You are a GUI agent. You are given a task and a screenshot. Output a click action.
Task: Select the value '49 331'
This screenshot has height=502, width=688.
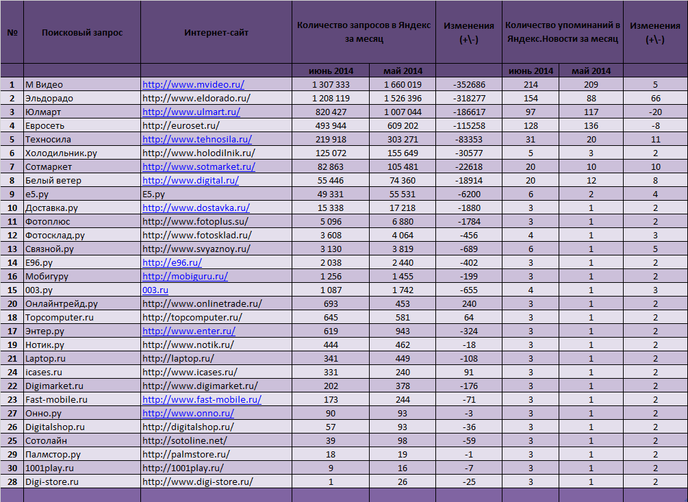point(331,194)
